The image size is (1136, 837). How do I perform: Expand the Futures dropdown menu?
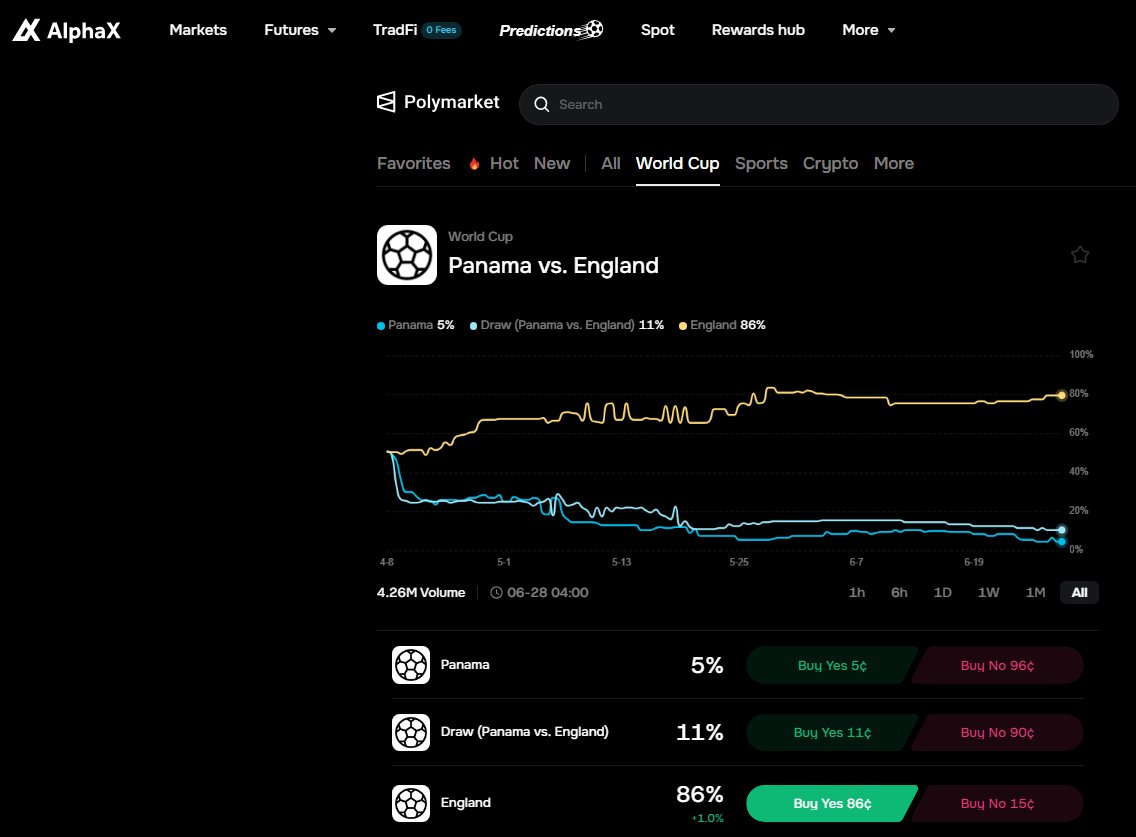tap(300, 30)
